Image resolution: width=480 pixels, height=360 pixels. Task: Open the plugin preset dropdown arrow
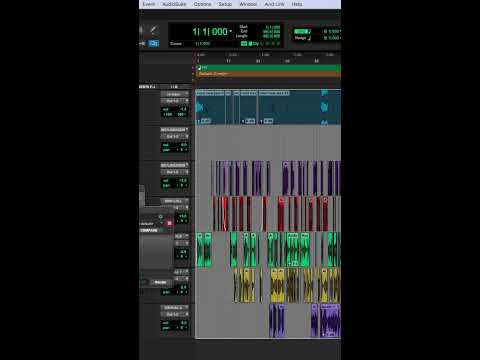(161, 223)
